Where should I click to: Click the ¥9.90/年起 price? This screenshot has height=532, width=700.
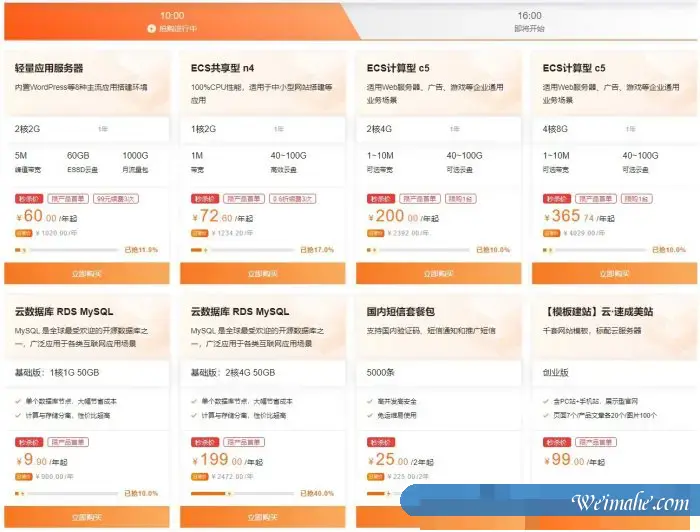click(x=42, y=460)
